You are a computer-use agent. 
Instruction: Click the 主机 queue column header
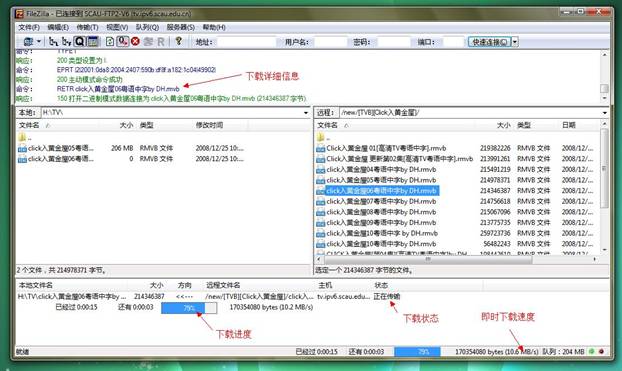pos(344,285)
